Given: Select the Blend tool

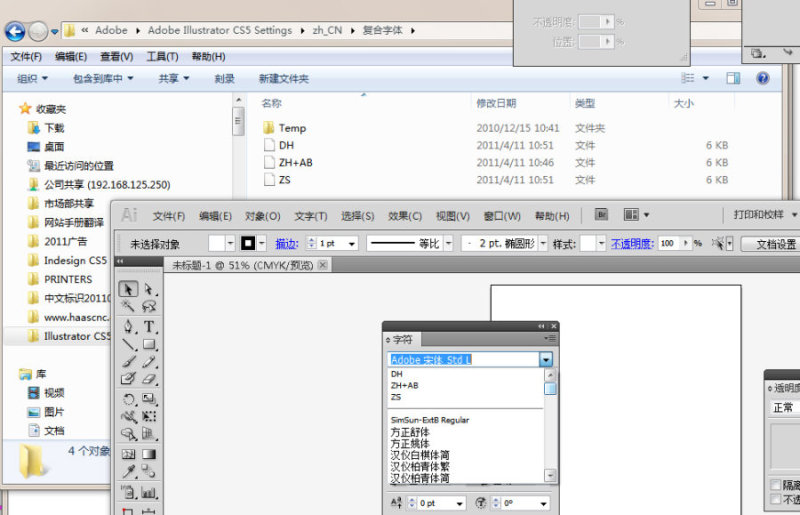Looking at the screenshot, I should tap(149, 471).
